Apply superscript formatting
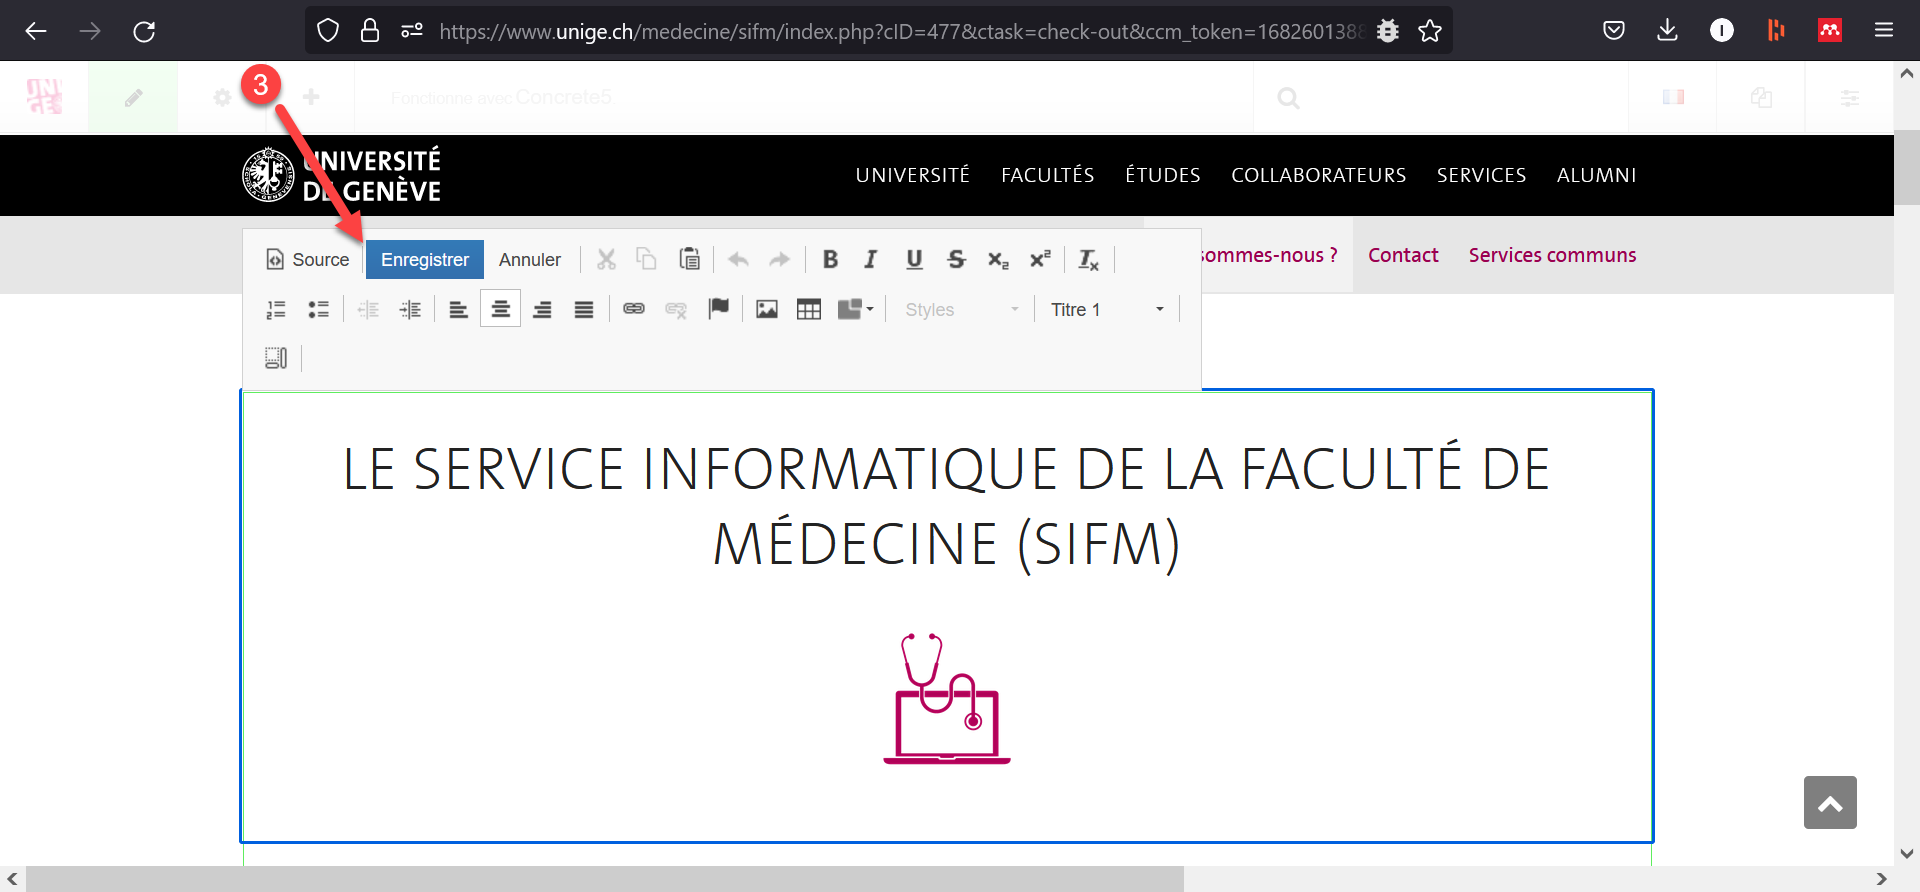 (1040, 260)
